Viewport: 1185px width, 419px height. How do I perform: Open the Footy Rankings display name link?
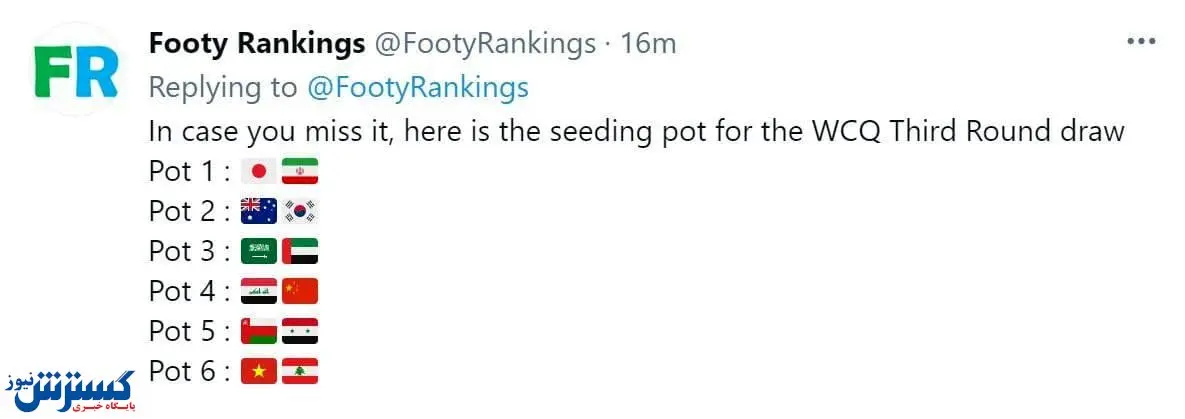[256, 44]
